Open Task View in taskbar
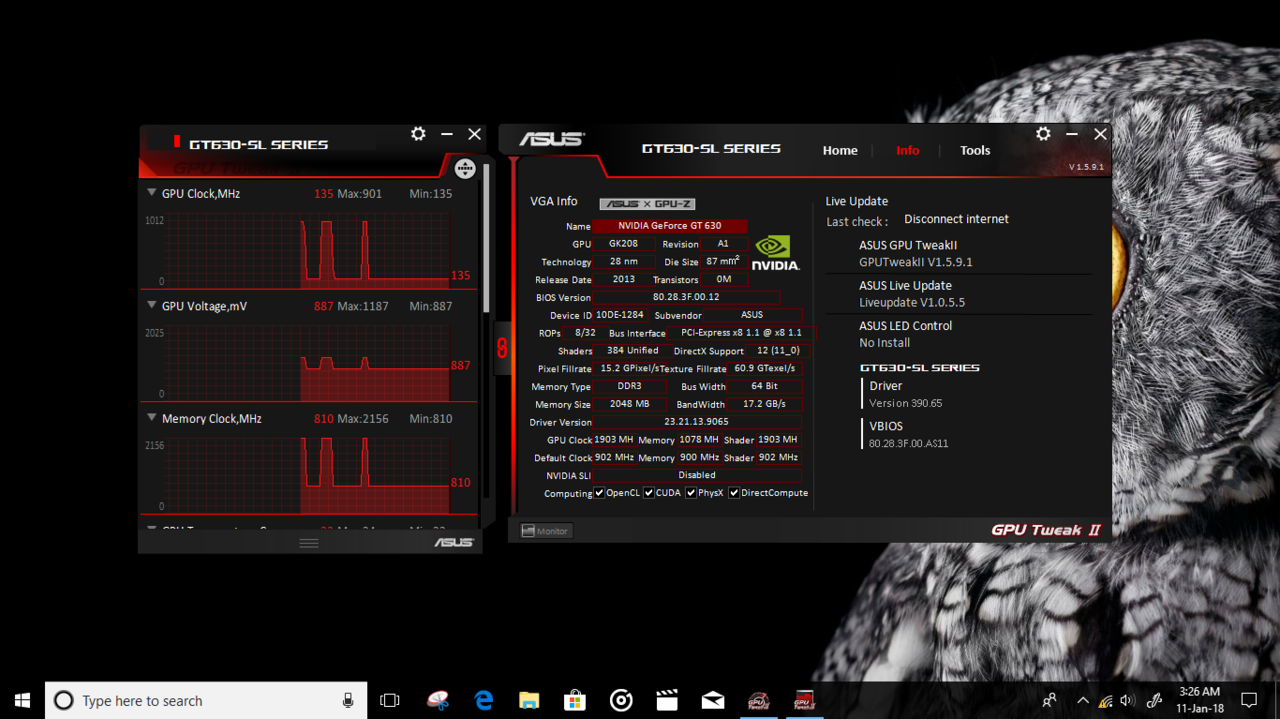The height and width of the screenshot is (719, 1280). [390, 700]
